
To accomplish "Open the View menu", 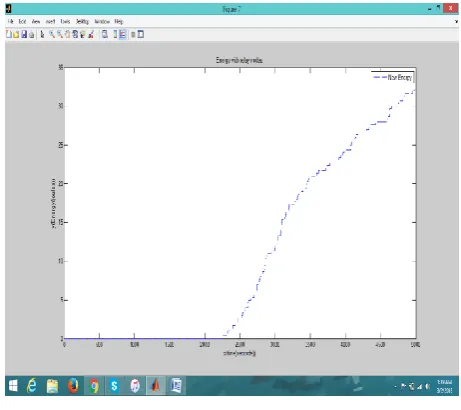I will (x=36, y=21).
